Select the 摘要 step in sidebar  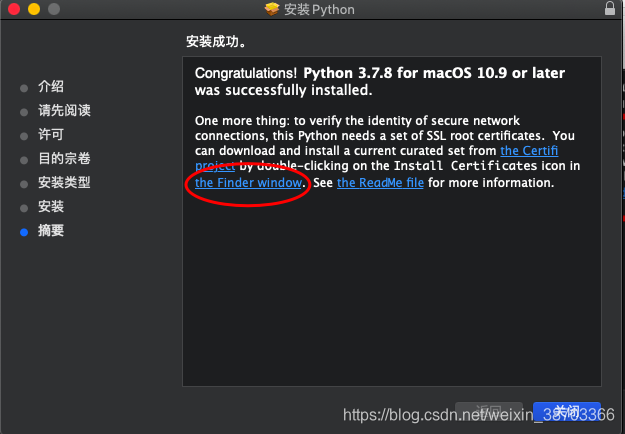tap(51, 230)
